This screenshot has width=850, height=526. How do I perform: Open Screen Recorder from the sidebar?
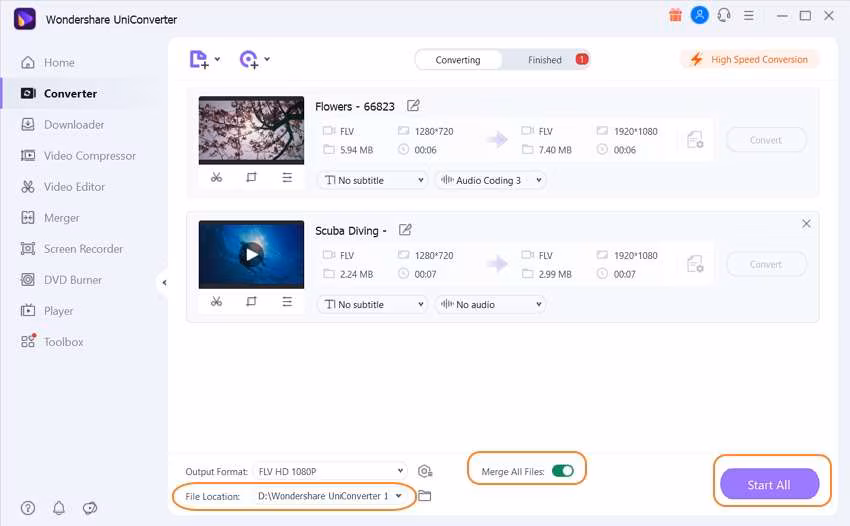(x=83, y=249)
